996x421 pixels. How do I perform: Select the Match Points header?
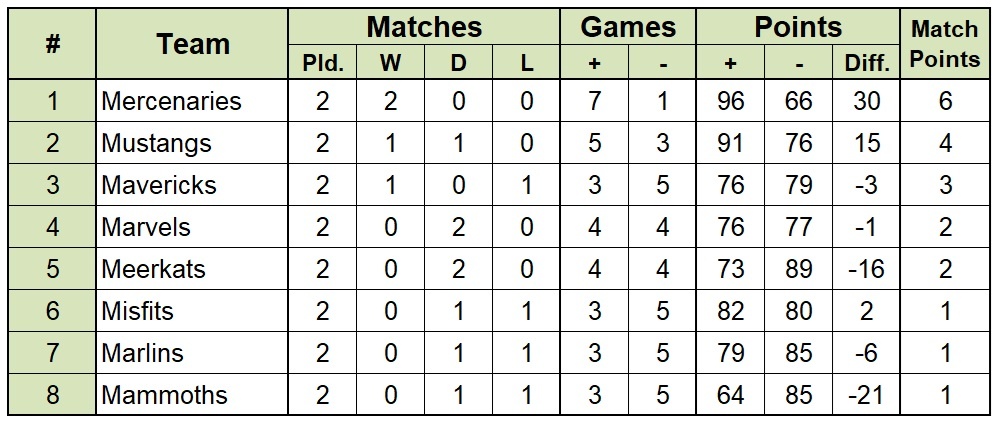click(x=945, y=44)
